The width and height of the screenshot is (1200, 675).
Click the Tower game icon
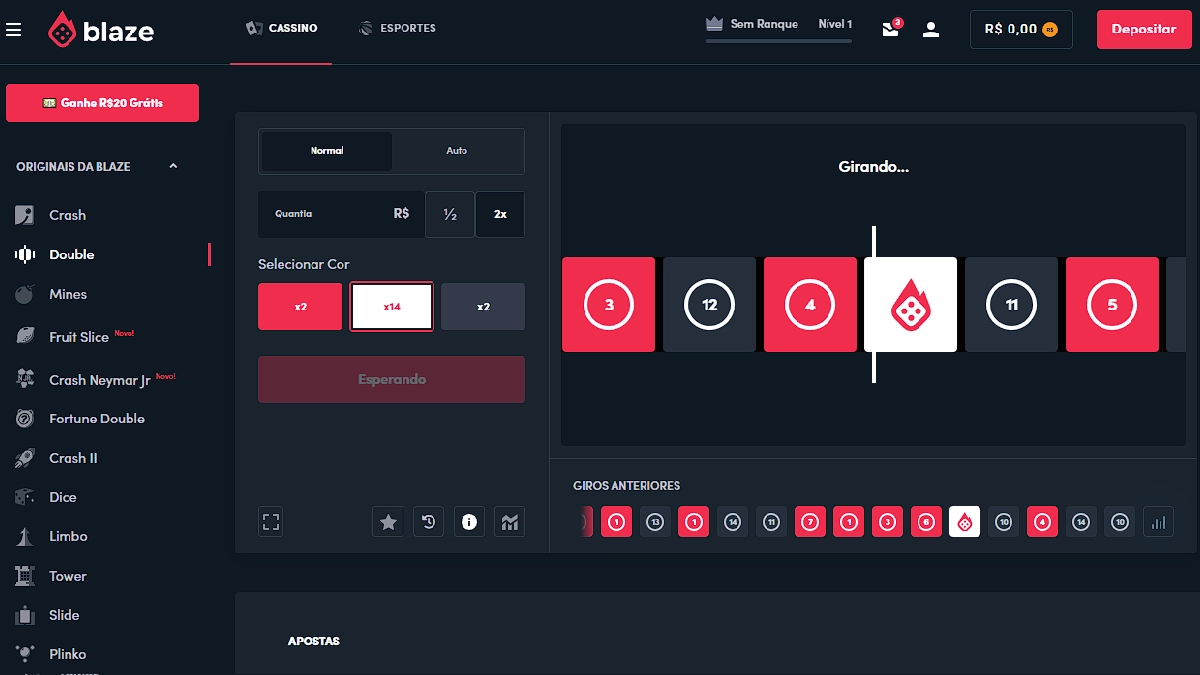pyautogui.click(x=25, y=576)
